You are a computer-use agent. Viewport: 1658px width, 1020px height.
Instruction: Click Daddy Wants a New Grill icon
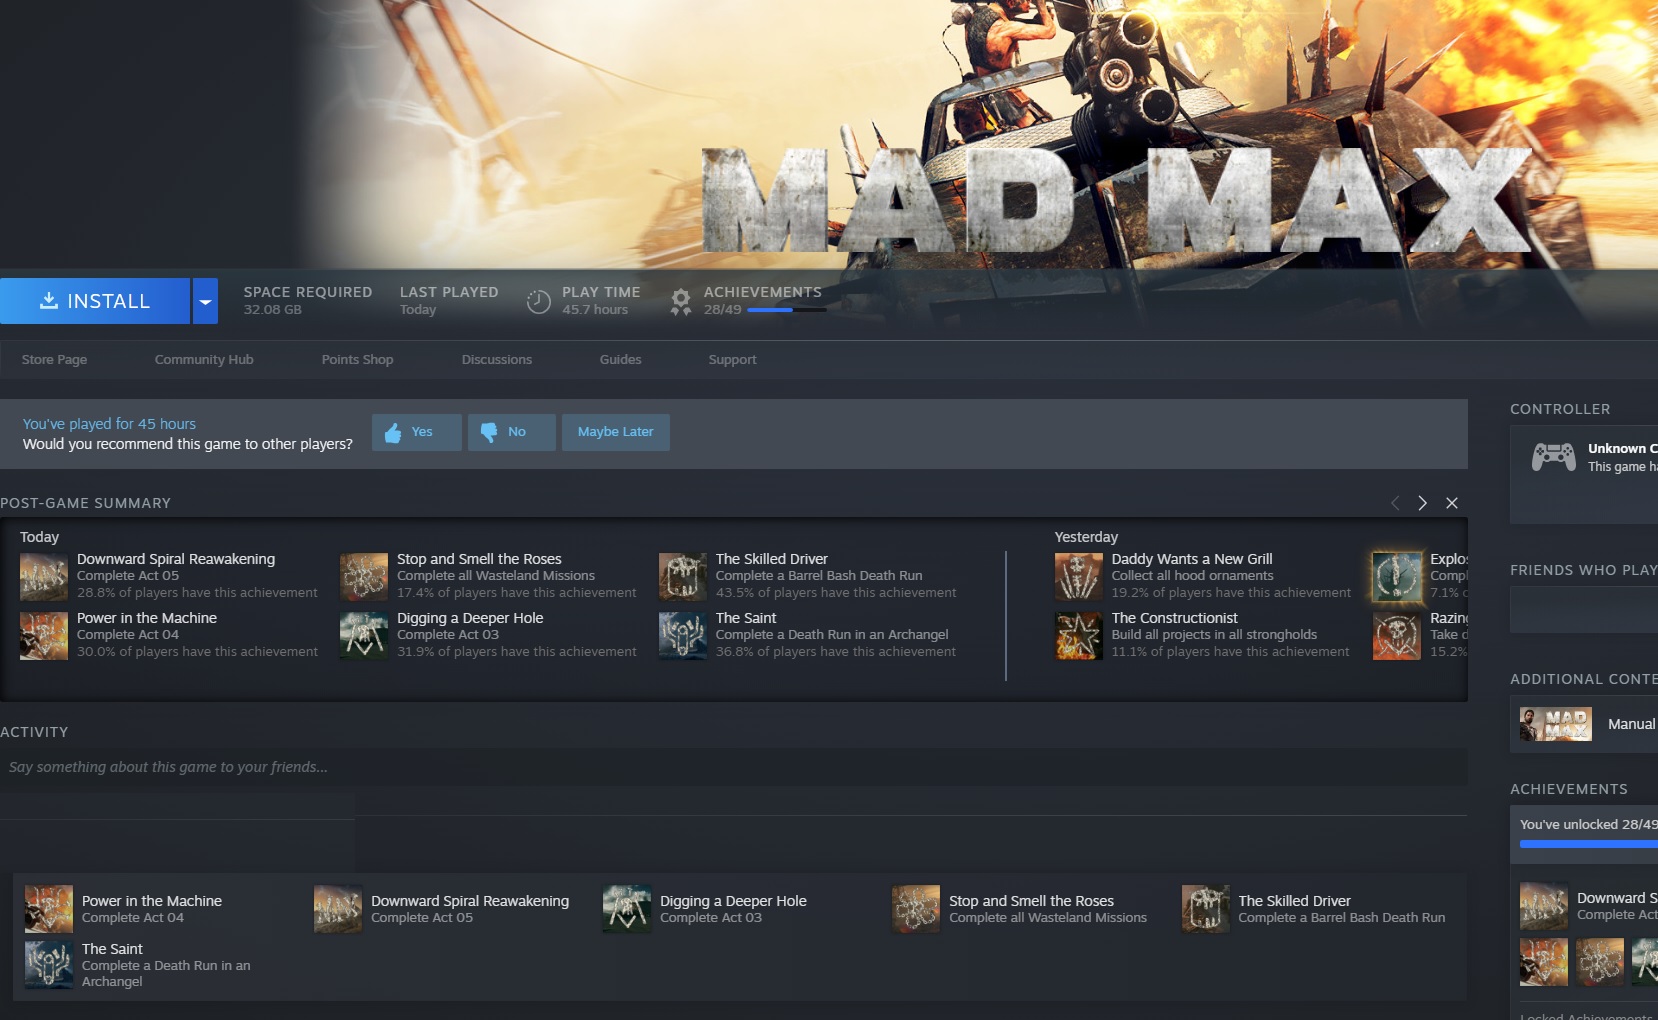click(x=1079, y=576)
